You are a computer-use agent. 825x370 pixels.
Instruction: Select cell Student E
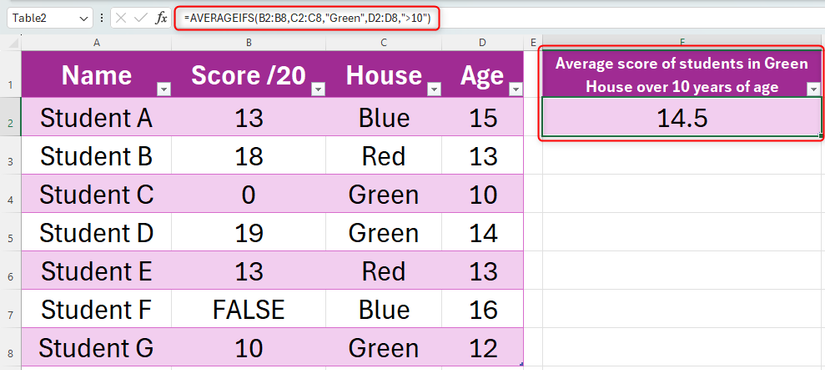[x=96, y=271]
